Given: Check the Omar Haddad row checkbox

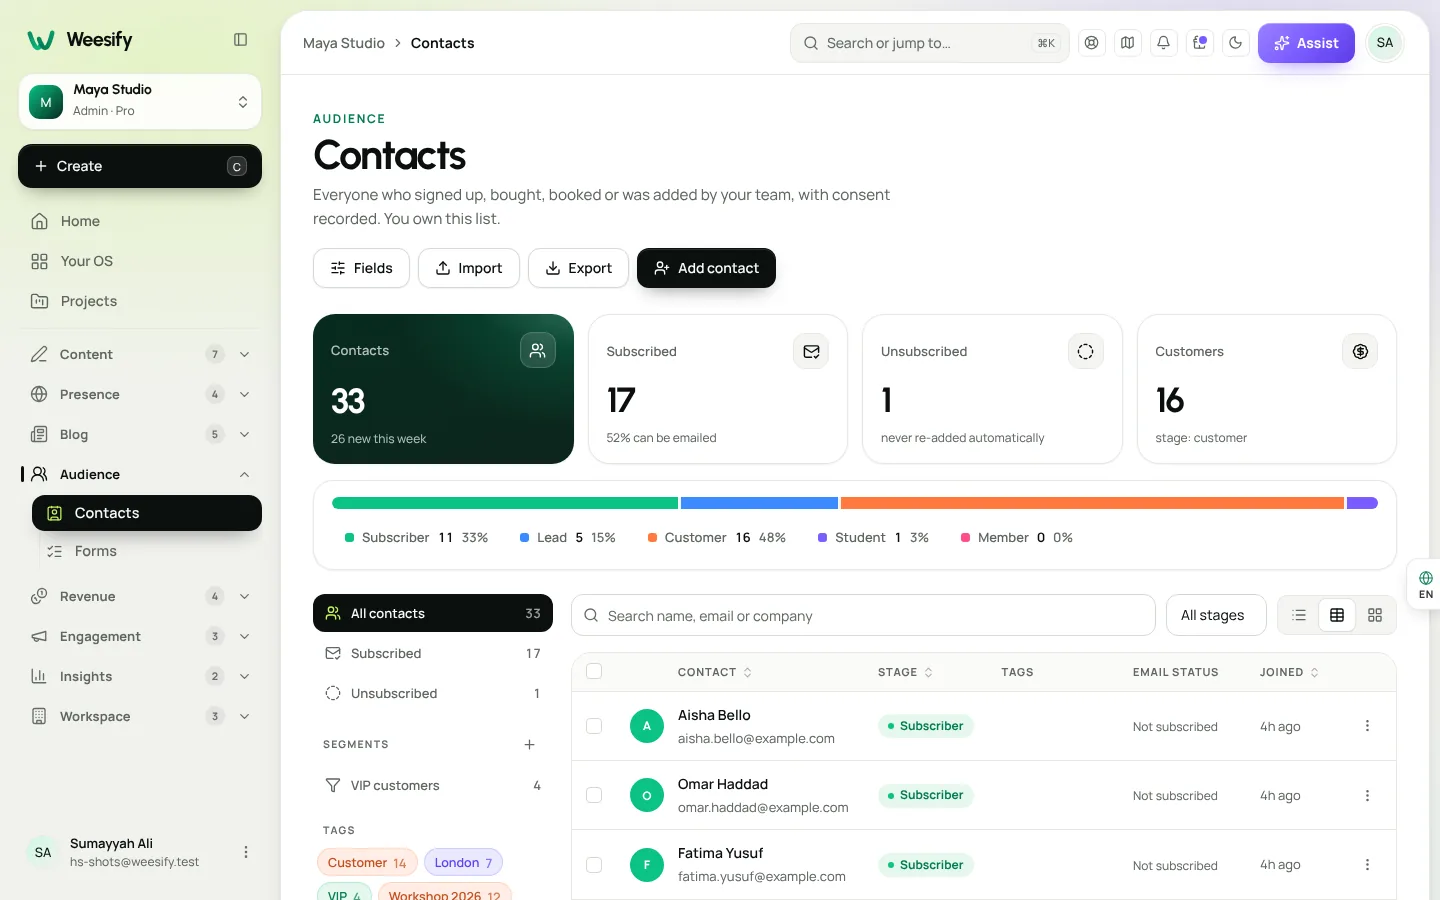Looking at the screenshot, I should click(x=594, y=795).
